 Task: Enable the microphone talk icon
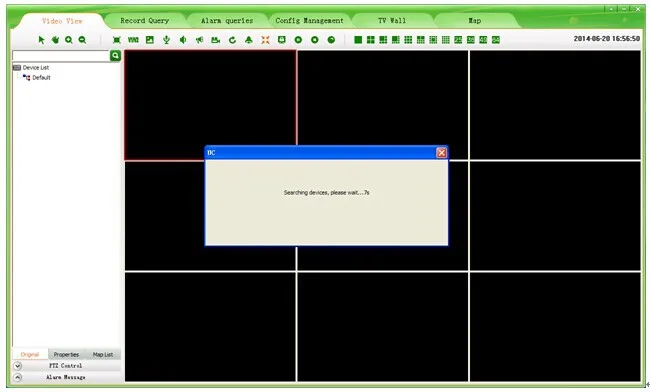point(166,40)
